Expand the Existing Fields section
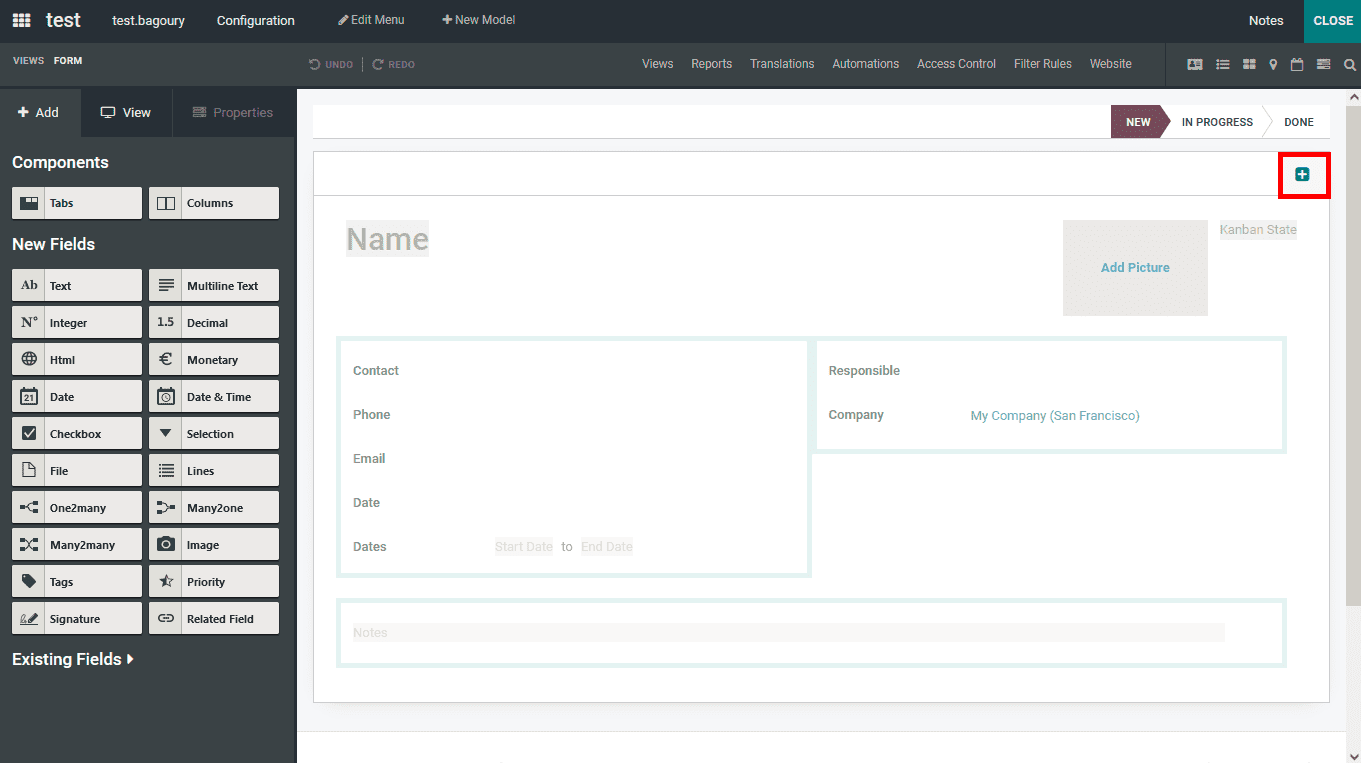This screenshot has height=763, width=1361. coord(73,658)
